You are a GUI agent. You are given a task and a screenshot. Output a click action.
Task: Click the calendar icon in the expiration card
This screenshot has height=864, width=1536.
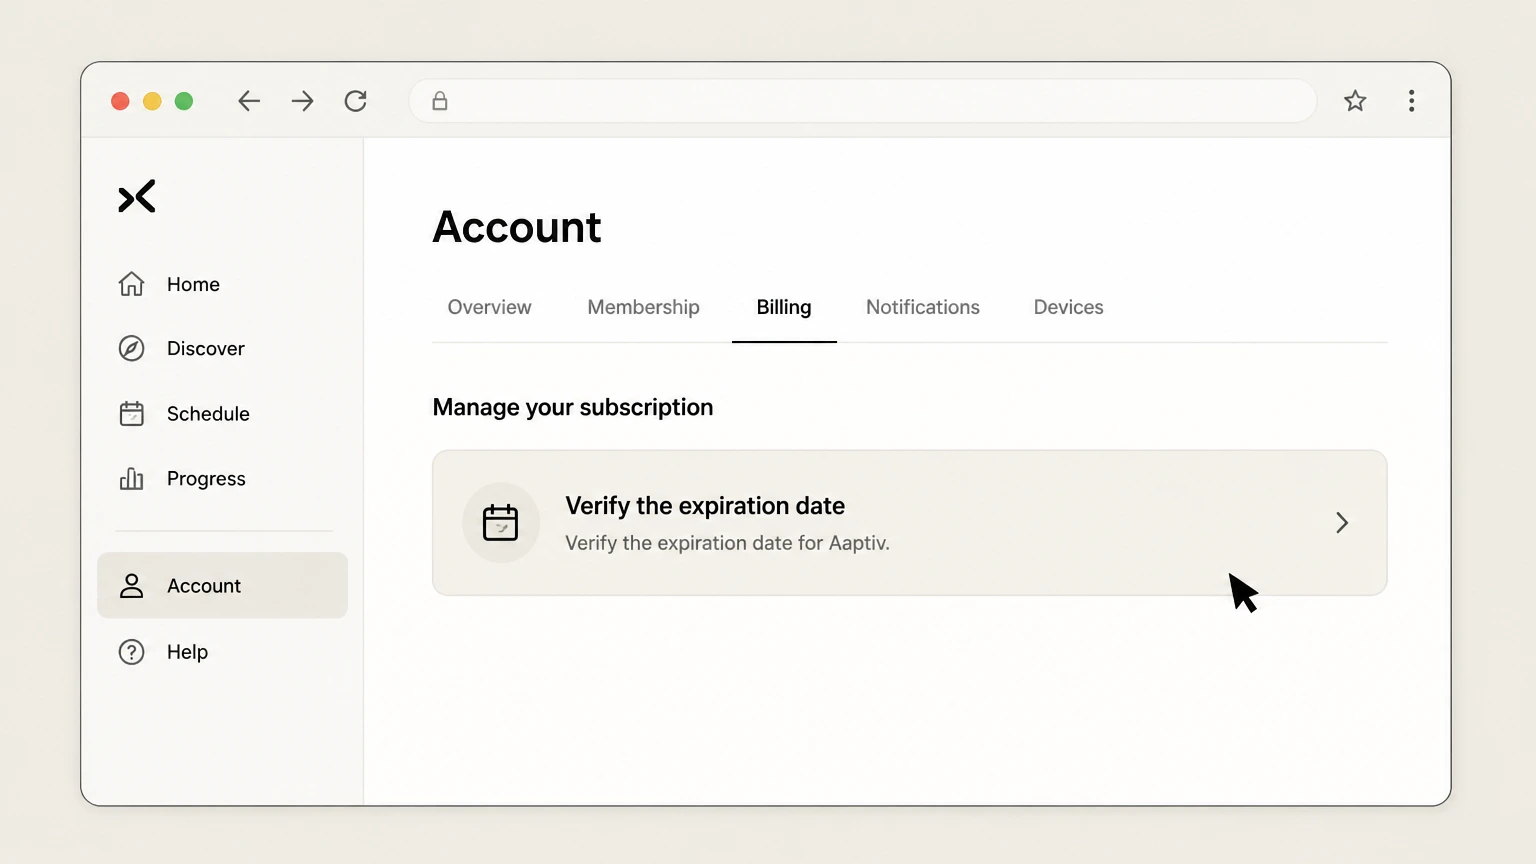500,522
